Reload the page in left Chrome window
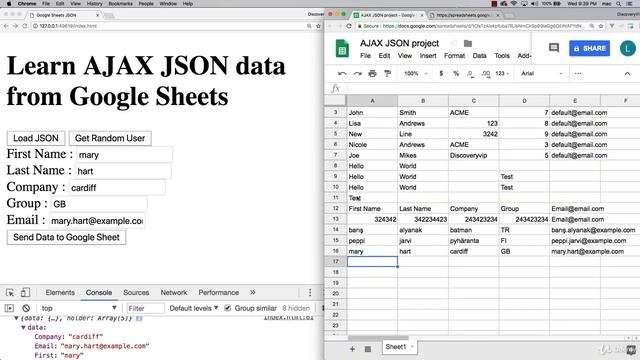Viewport: 640px width, 360px height. [24, 26]
